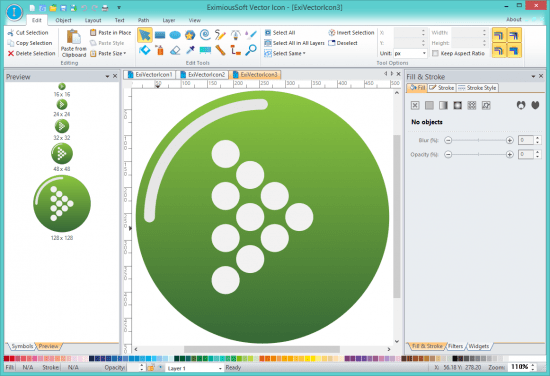Click the Opacity slider plus button
Screen dimensions: 550x376
click(x=510, y=154)
